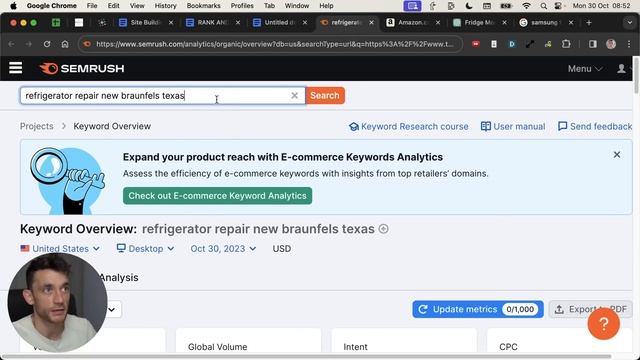The width and height of the screenshot is (640, 360).
Task: Click the red extension icon in toolbar
Action: tap(476, 44)
